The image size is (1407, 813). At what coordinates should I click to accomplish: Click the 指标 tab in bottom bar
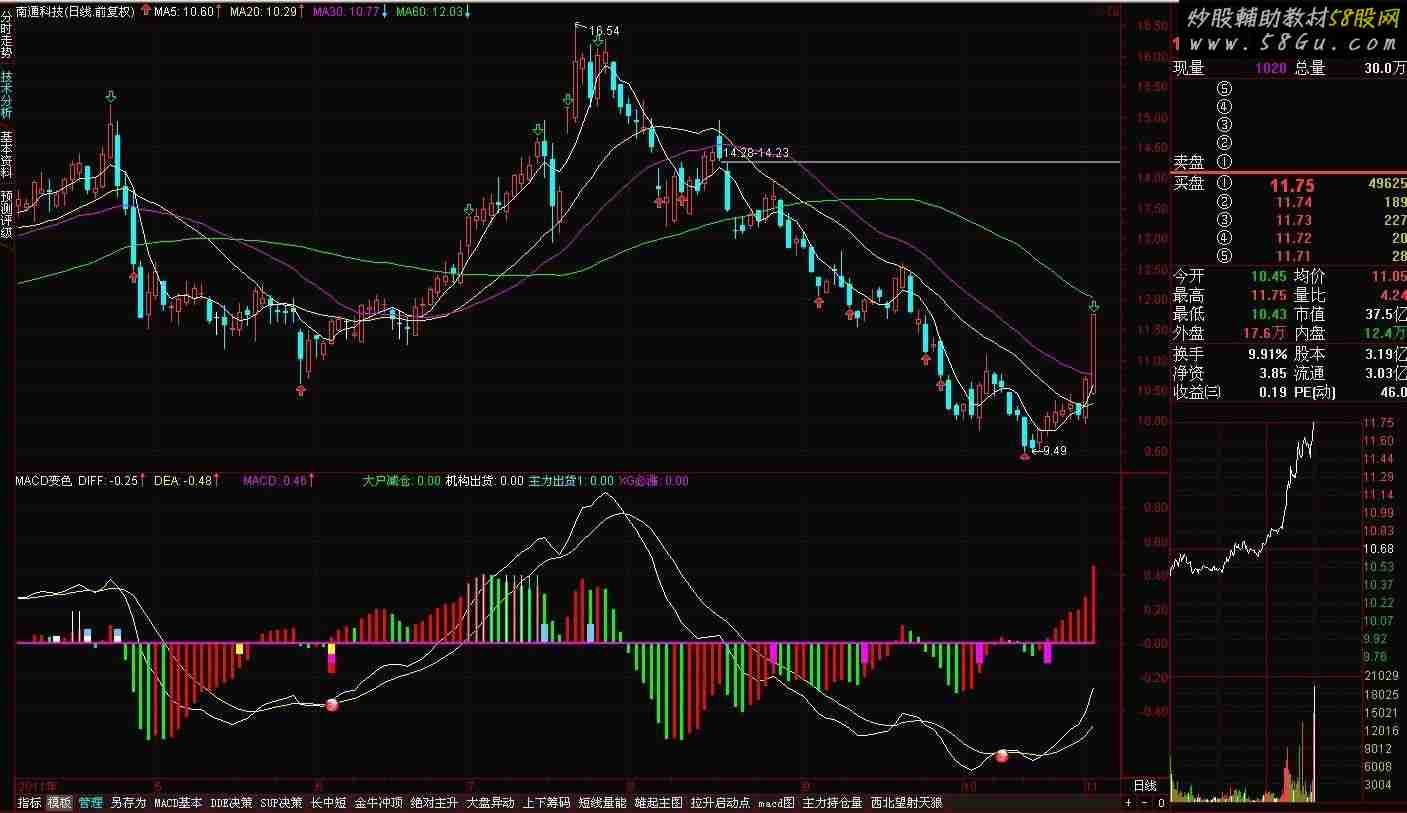click(29, 802)
